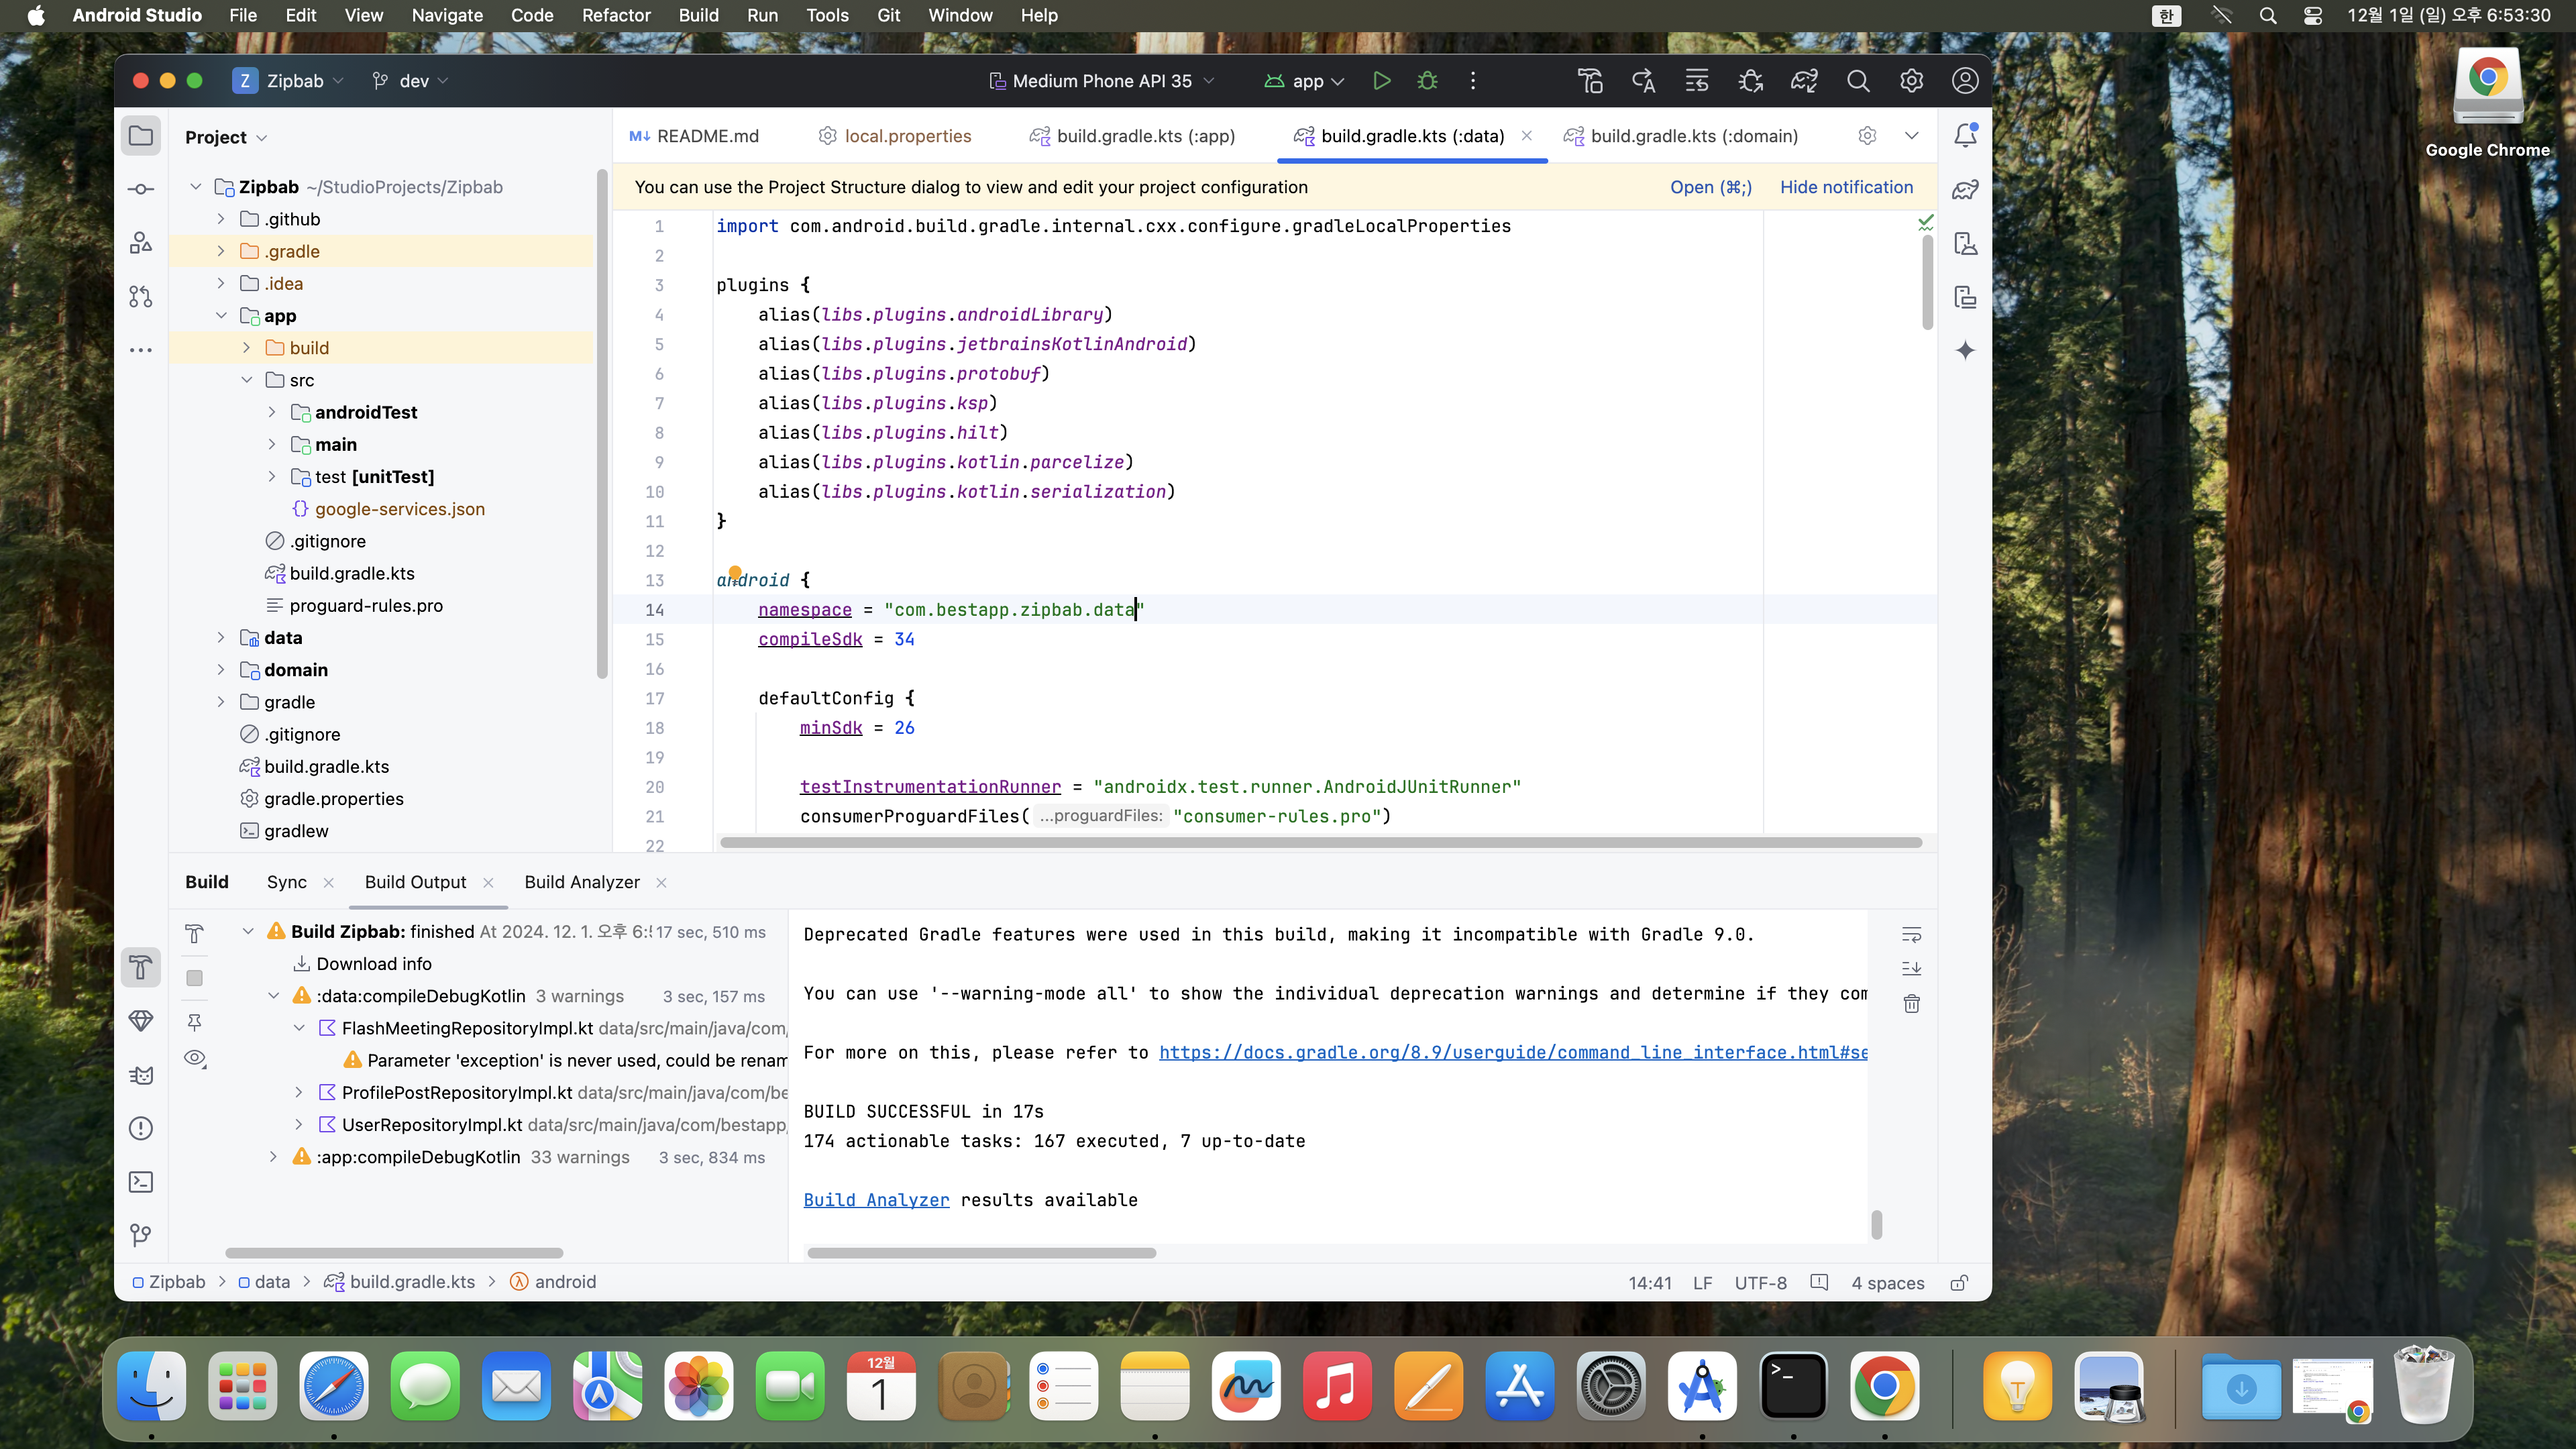
Task: Open the Commit tool window icon
Action: (141, 189)
